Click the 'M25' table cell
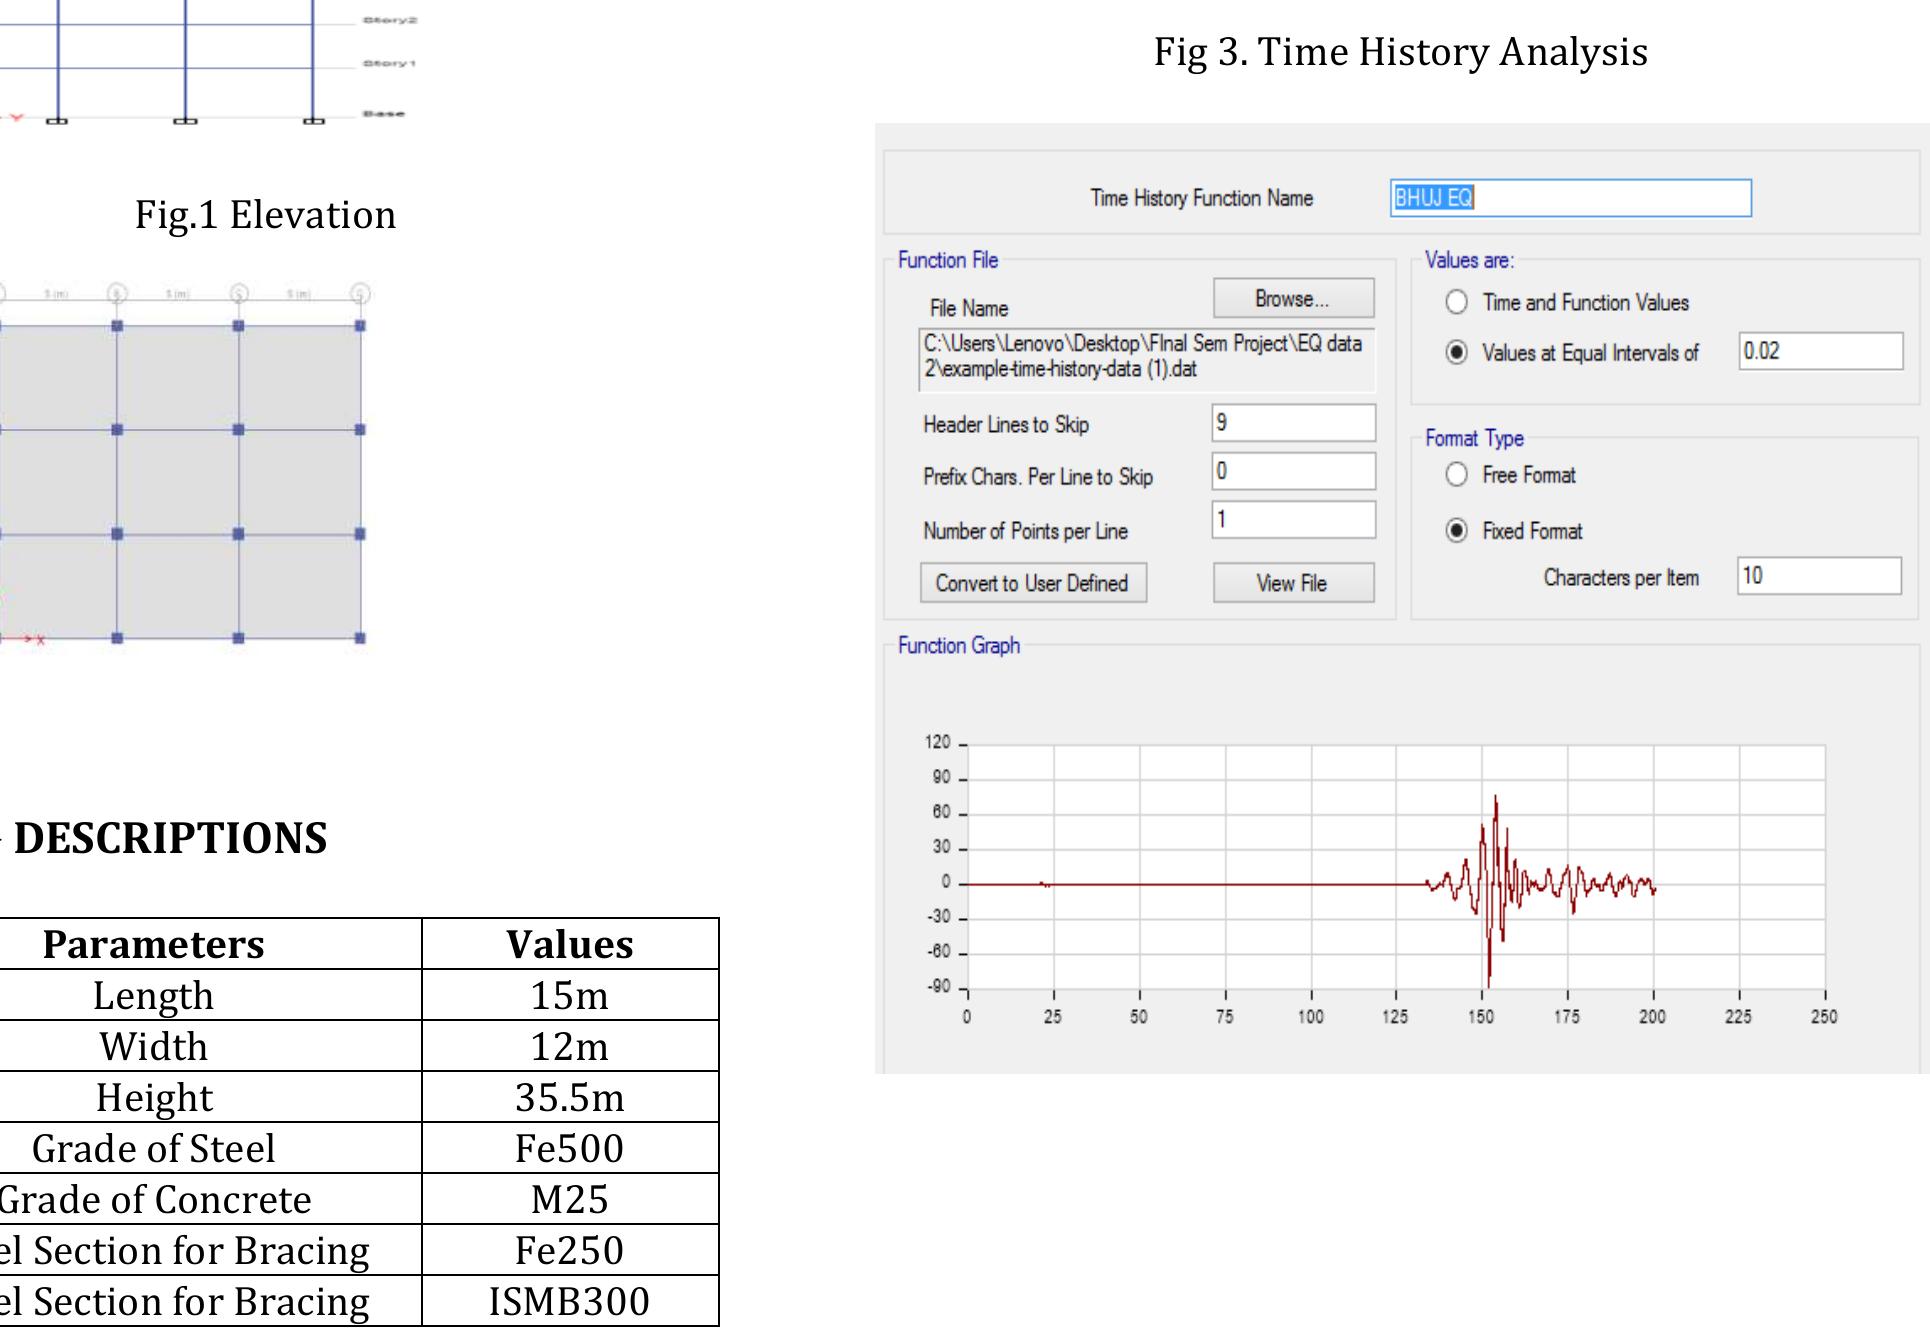Screen dimensions: 1930x1336 click(x=570, y=1199)
